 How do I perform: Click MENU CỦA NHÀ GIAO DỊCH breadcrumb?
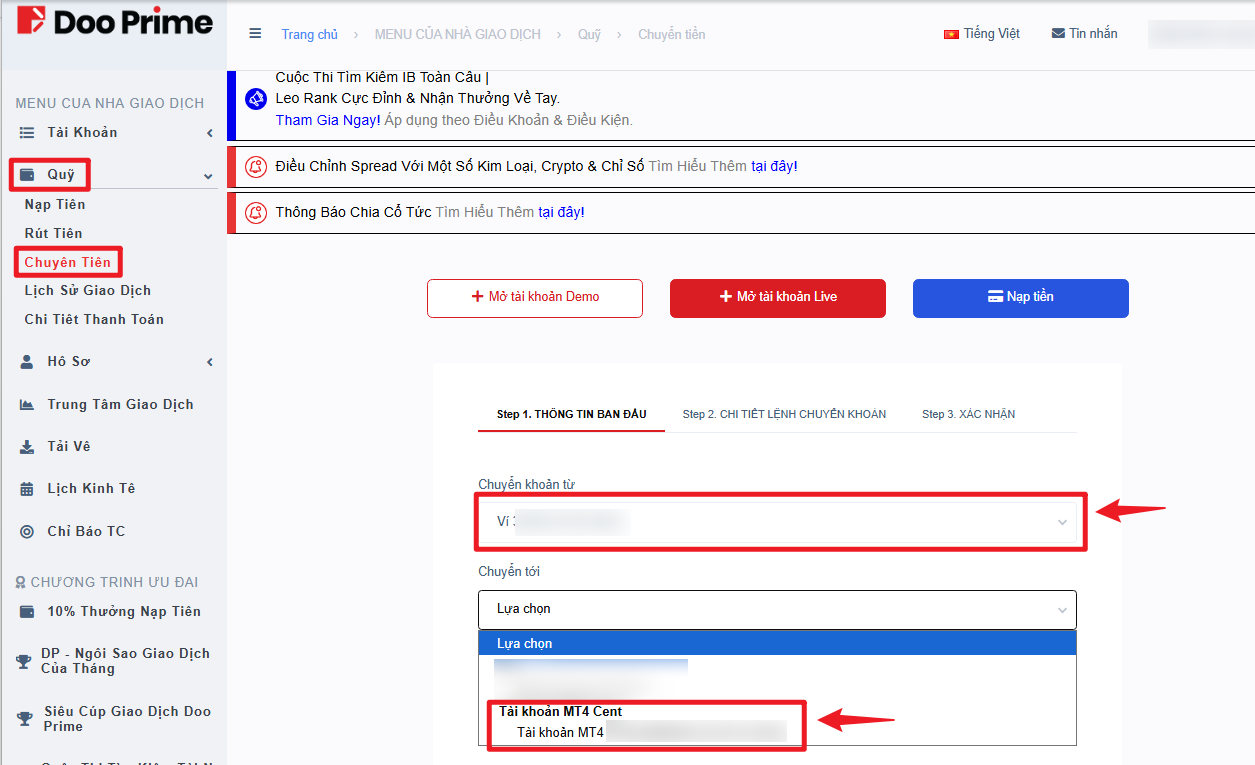click(458, 35)
